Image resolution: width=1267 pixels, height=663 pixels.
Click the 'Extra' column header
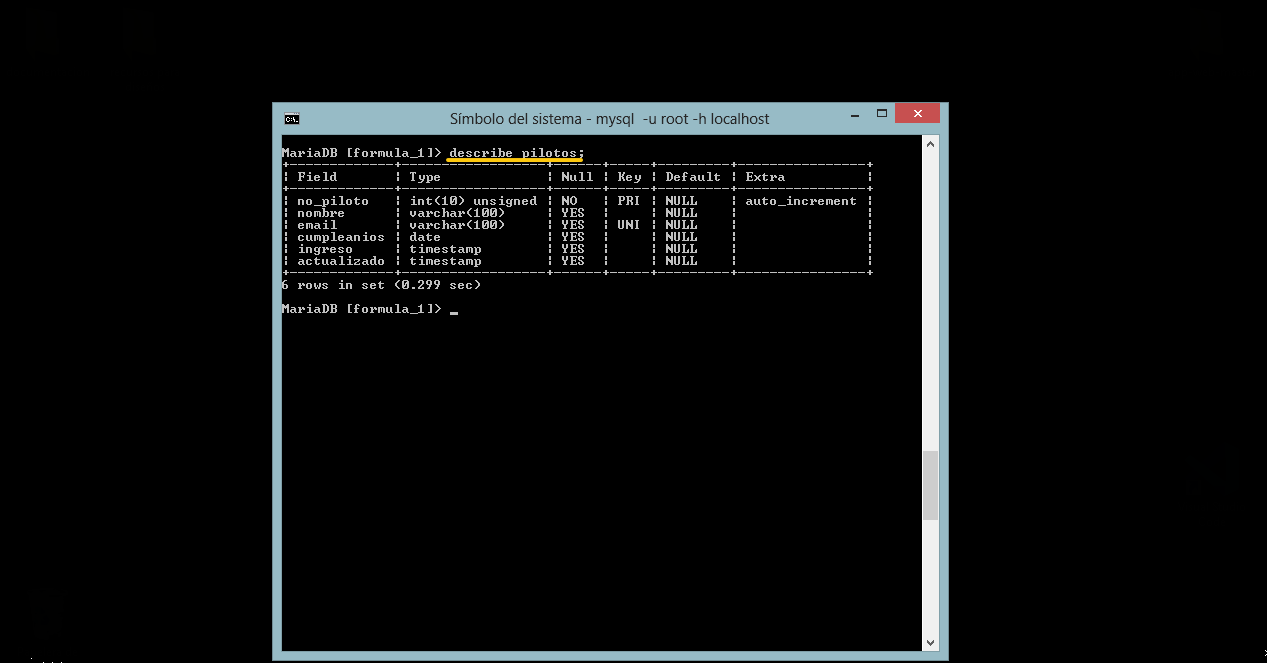pos(765,177)
